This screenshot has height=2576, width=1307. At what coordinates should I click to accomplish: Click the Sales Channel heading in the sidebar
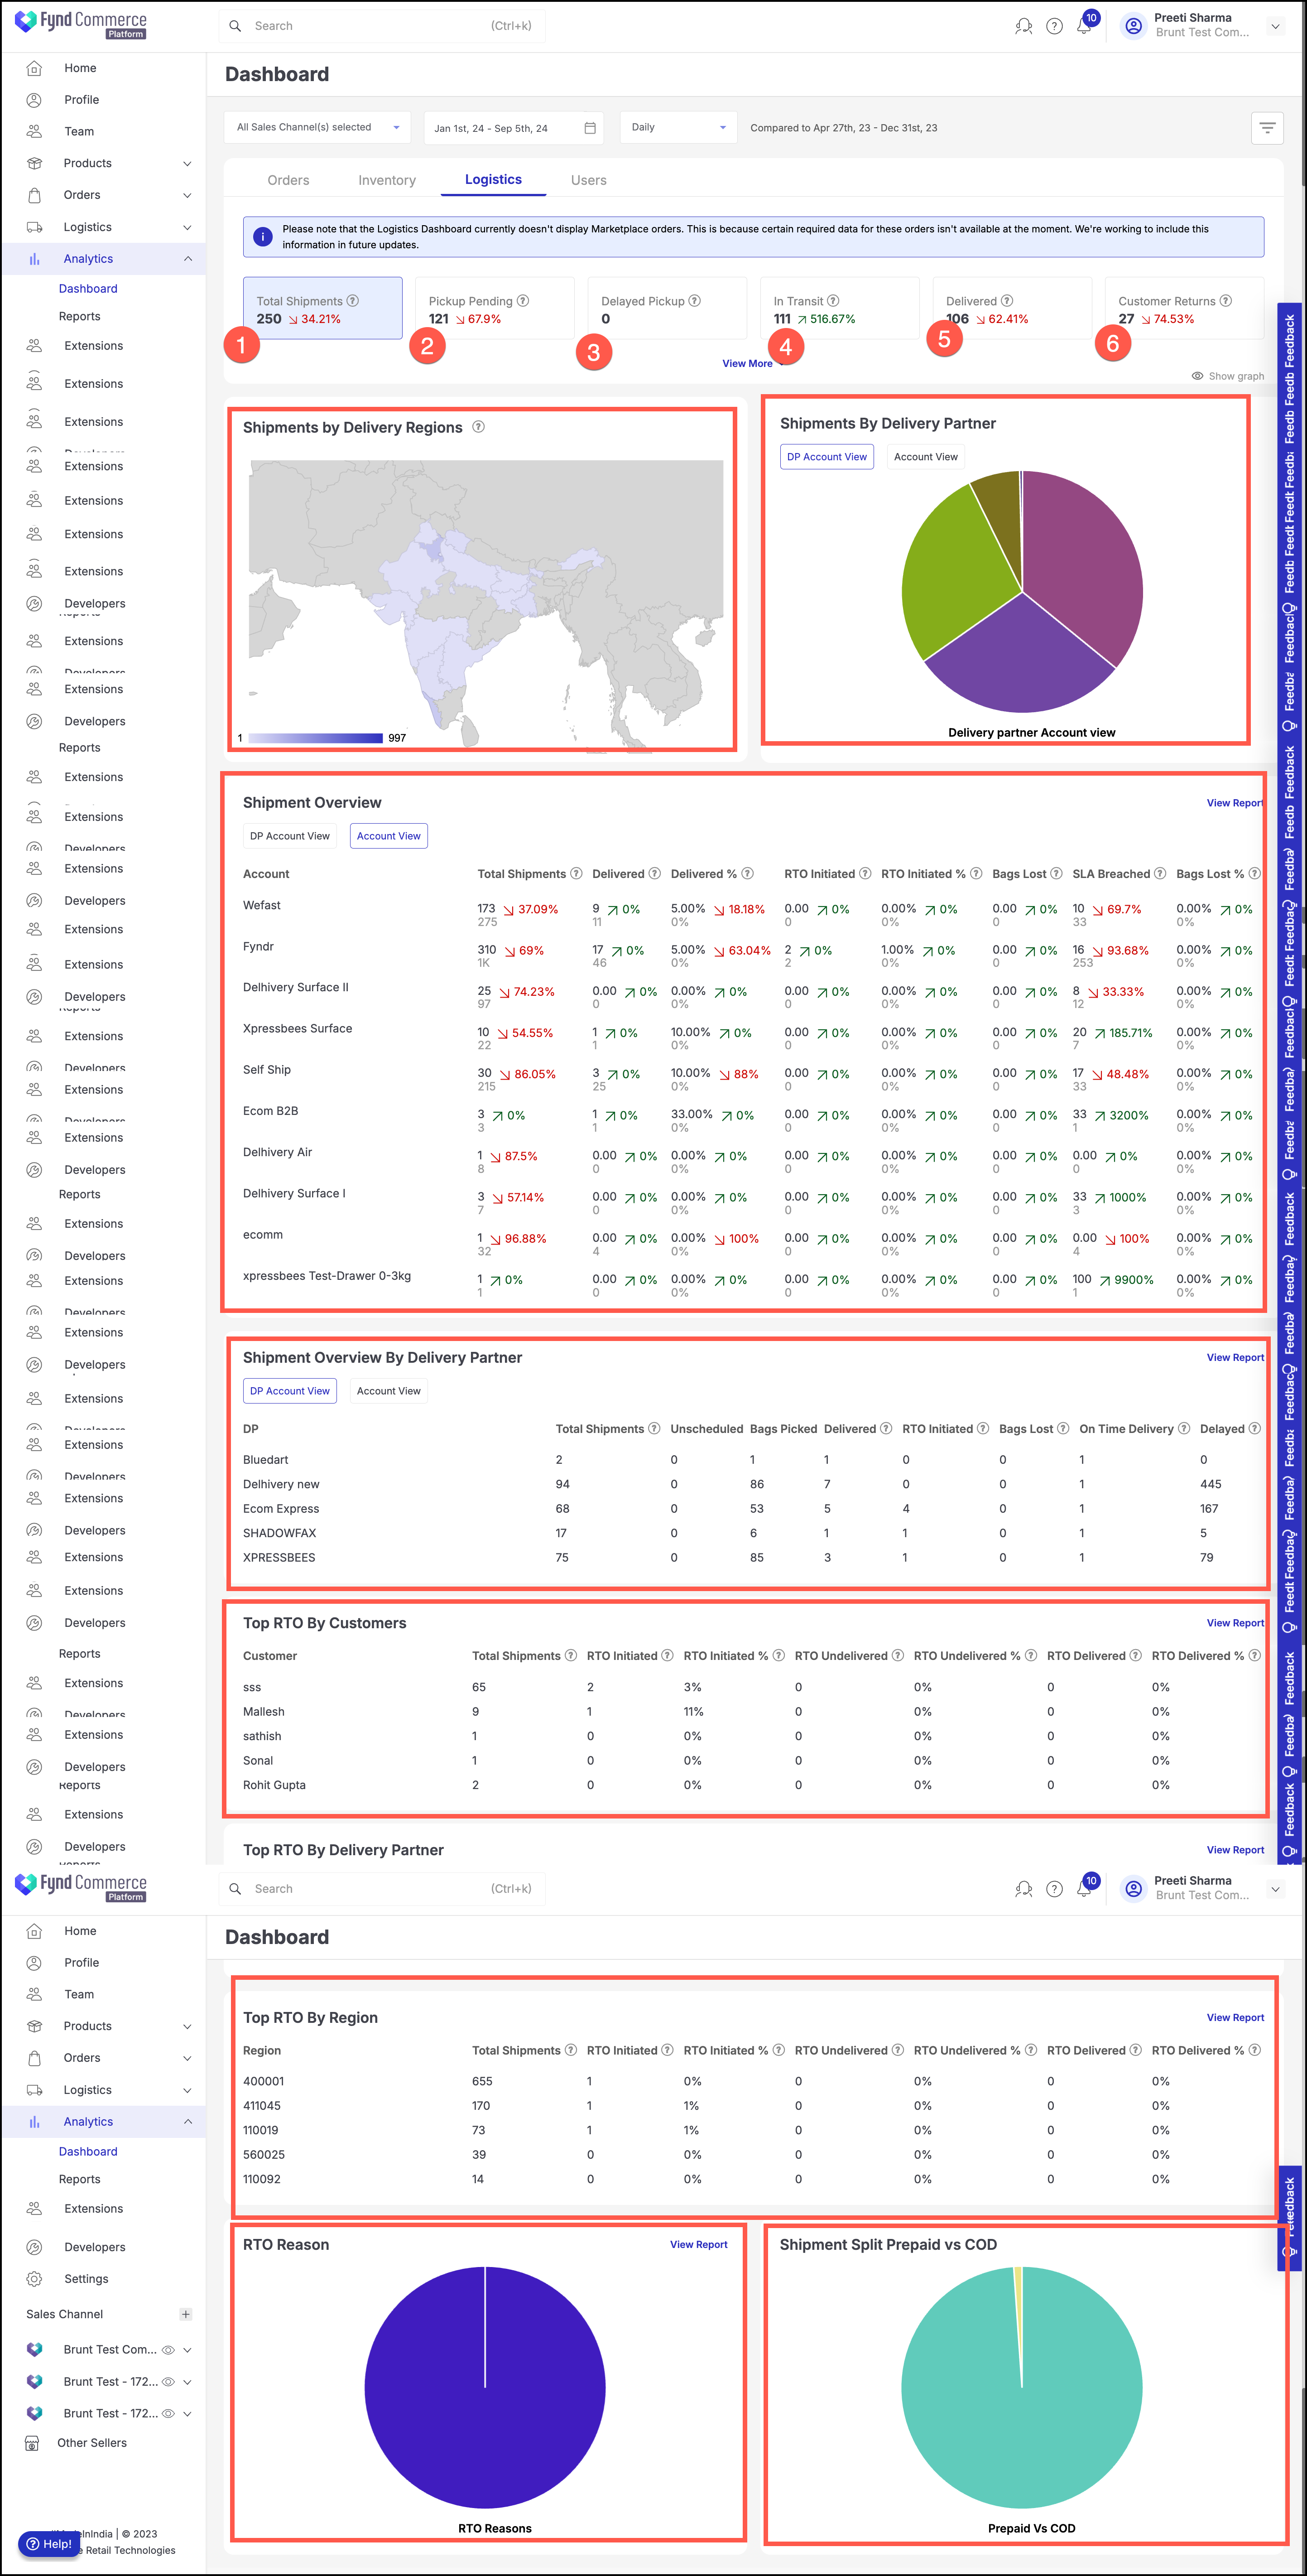pyautogui.click(x=64, y=2314)
